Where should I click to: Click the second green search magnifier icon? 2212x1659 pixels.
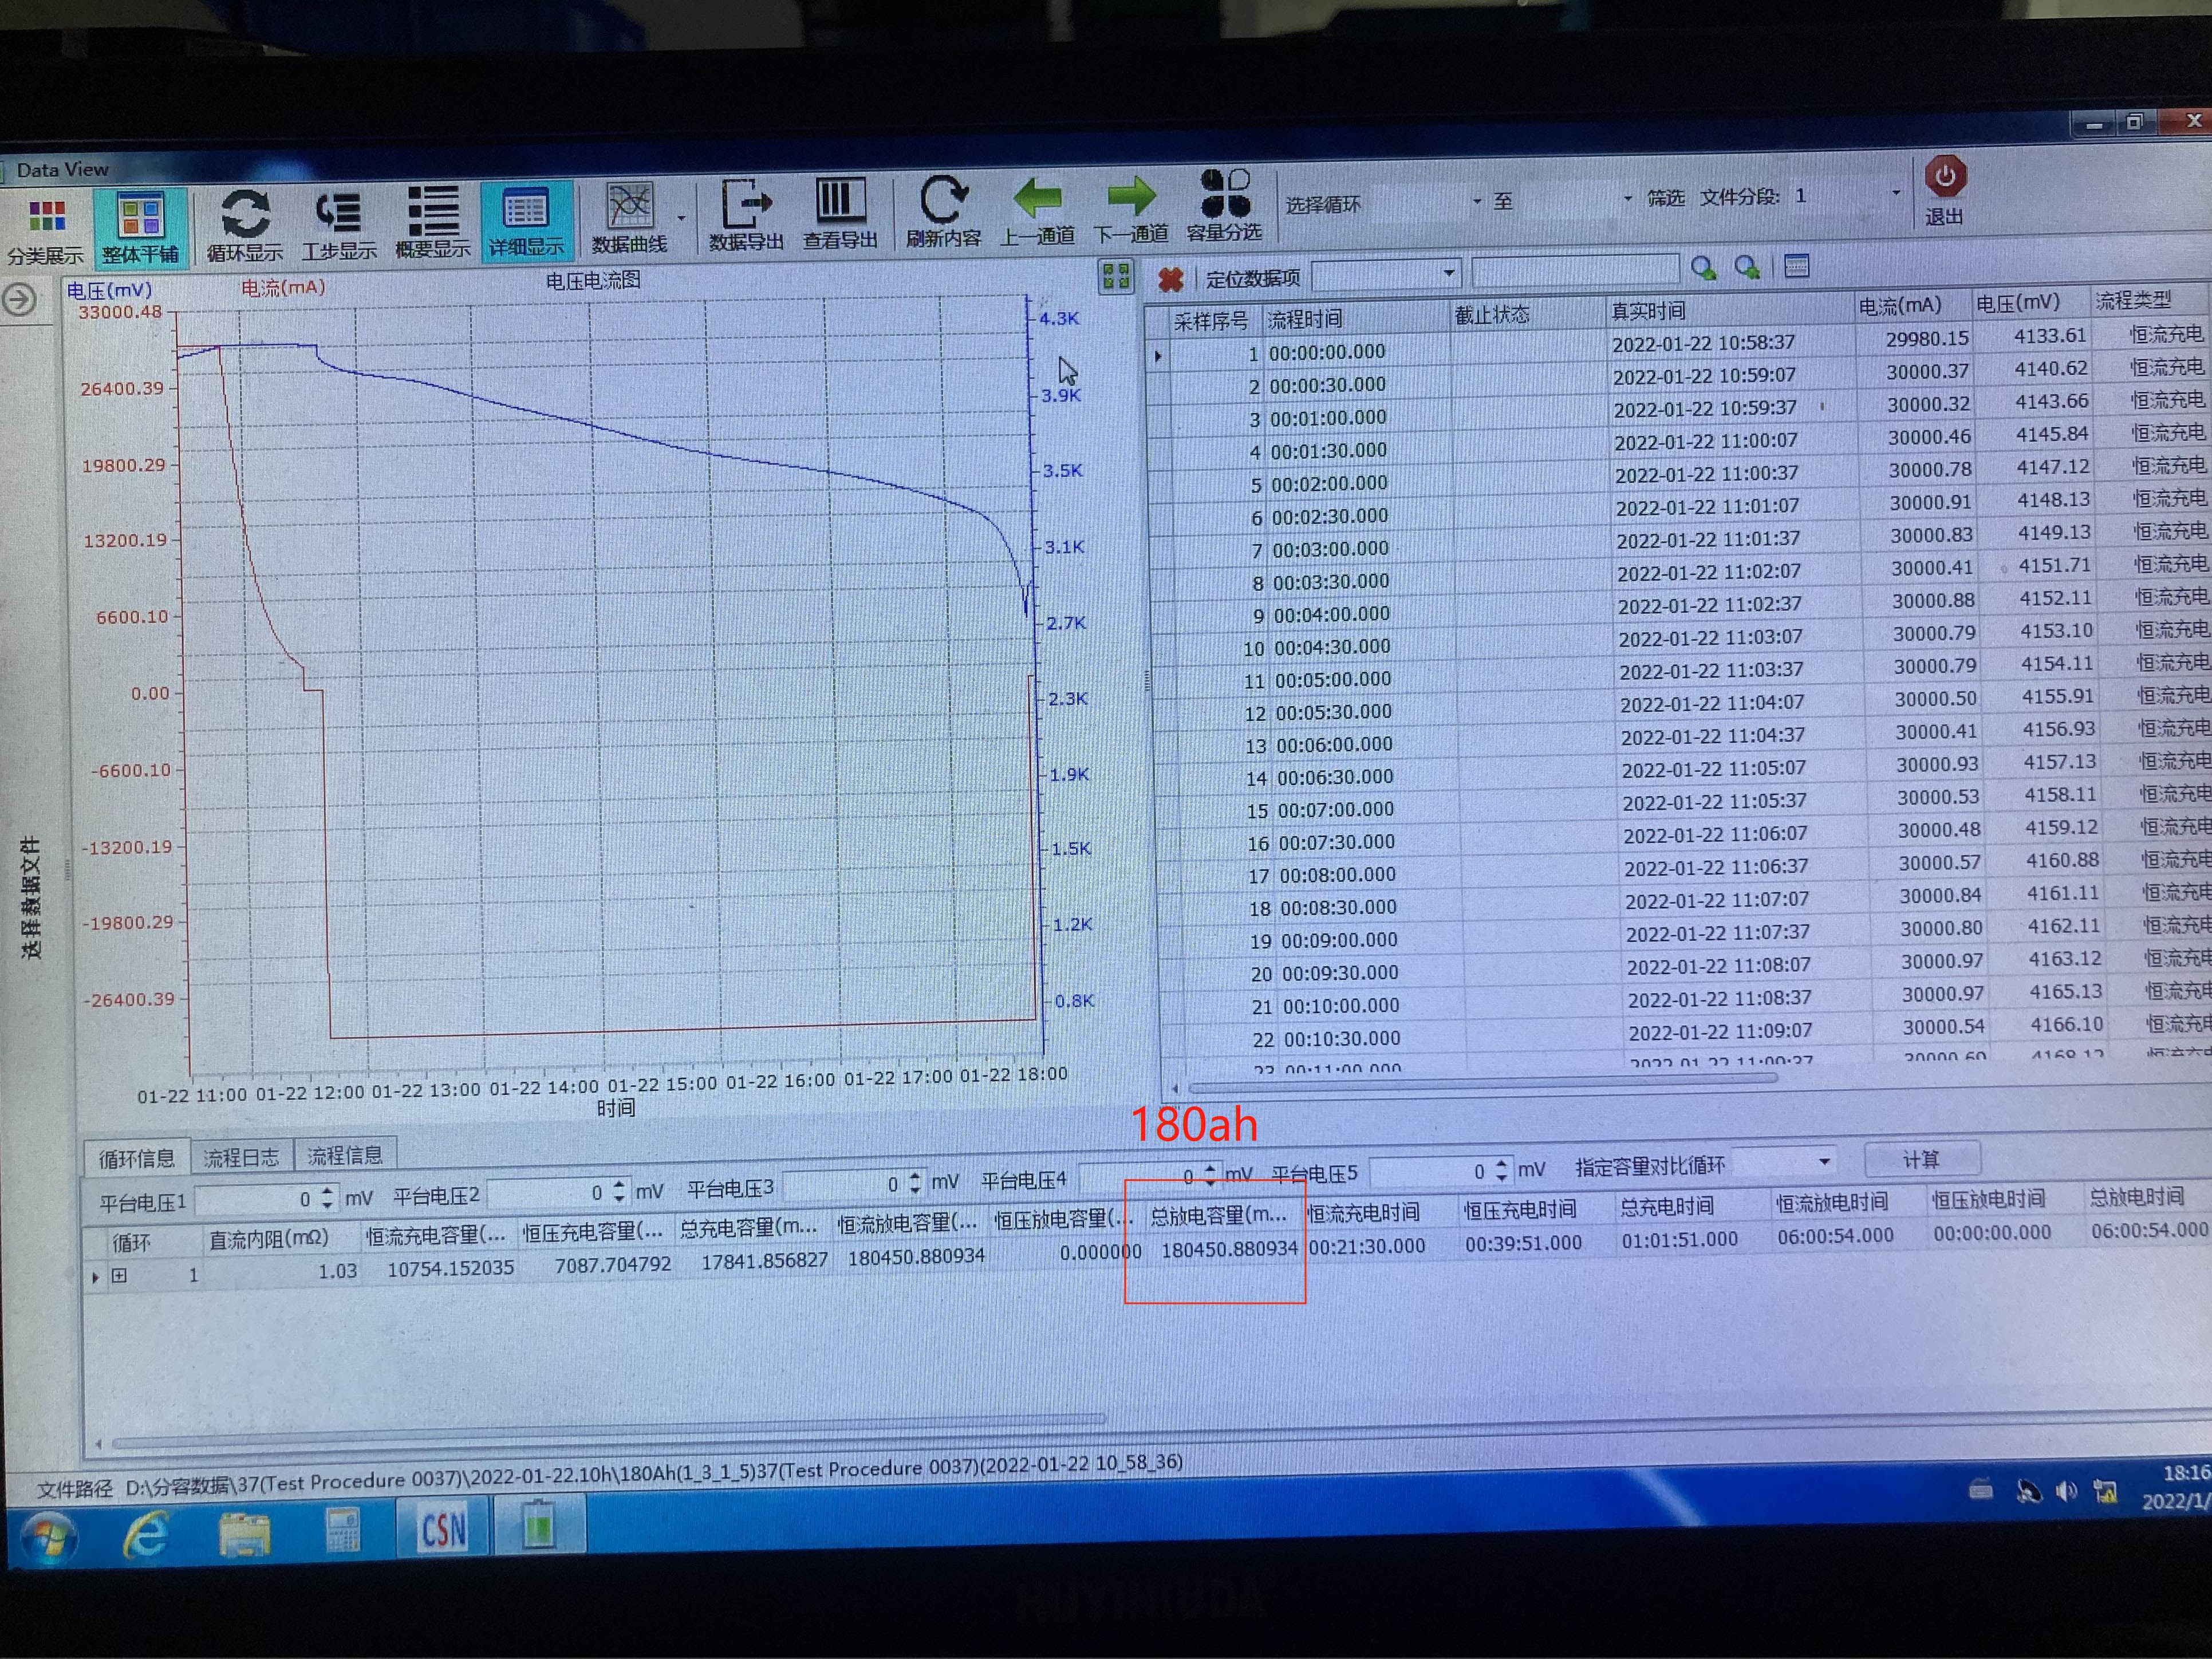tap(1747, 267)
